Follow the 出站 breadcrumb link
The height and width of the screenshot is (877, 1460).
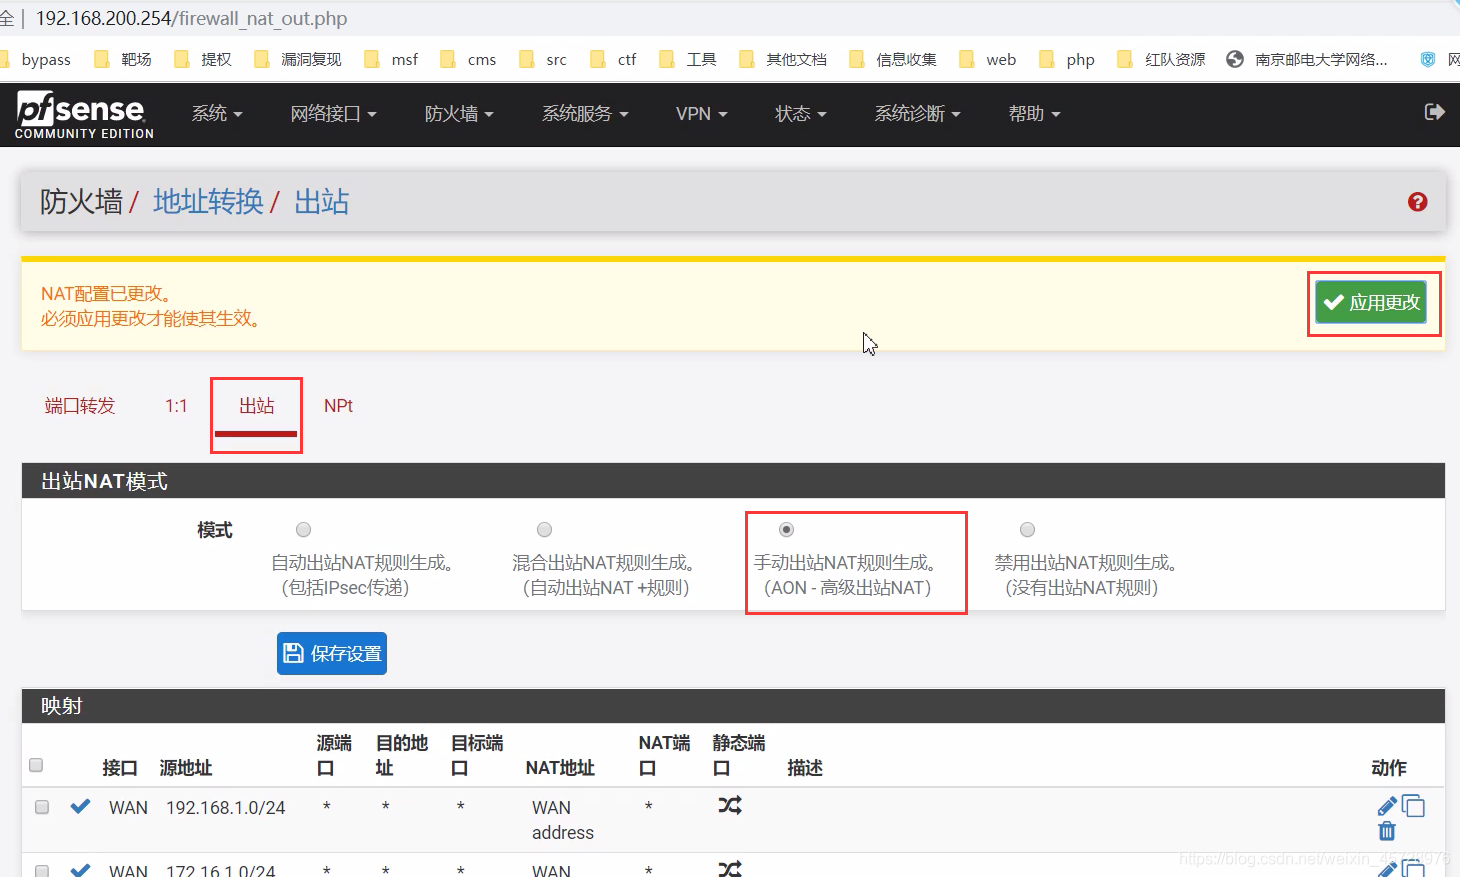click(x=321, y=202)
